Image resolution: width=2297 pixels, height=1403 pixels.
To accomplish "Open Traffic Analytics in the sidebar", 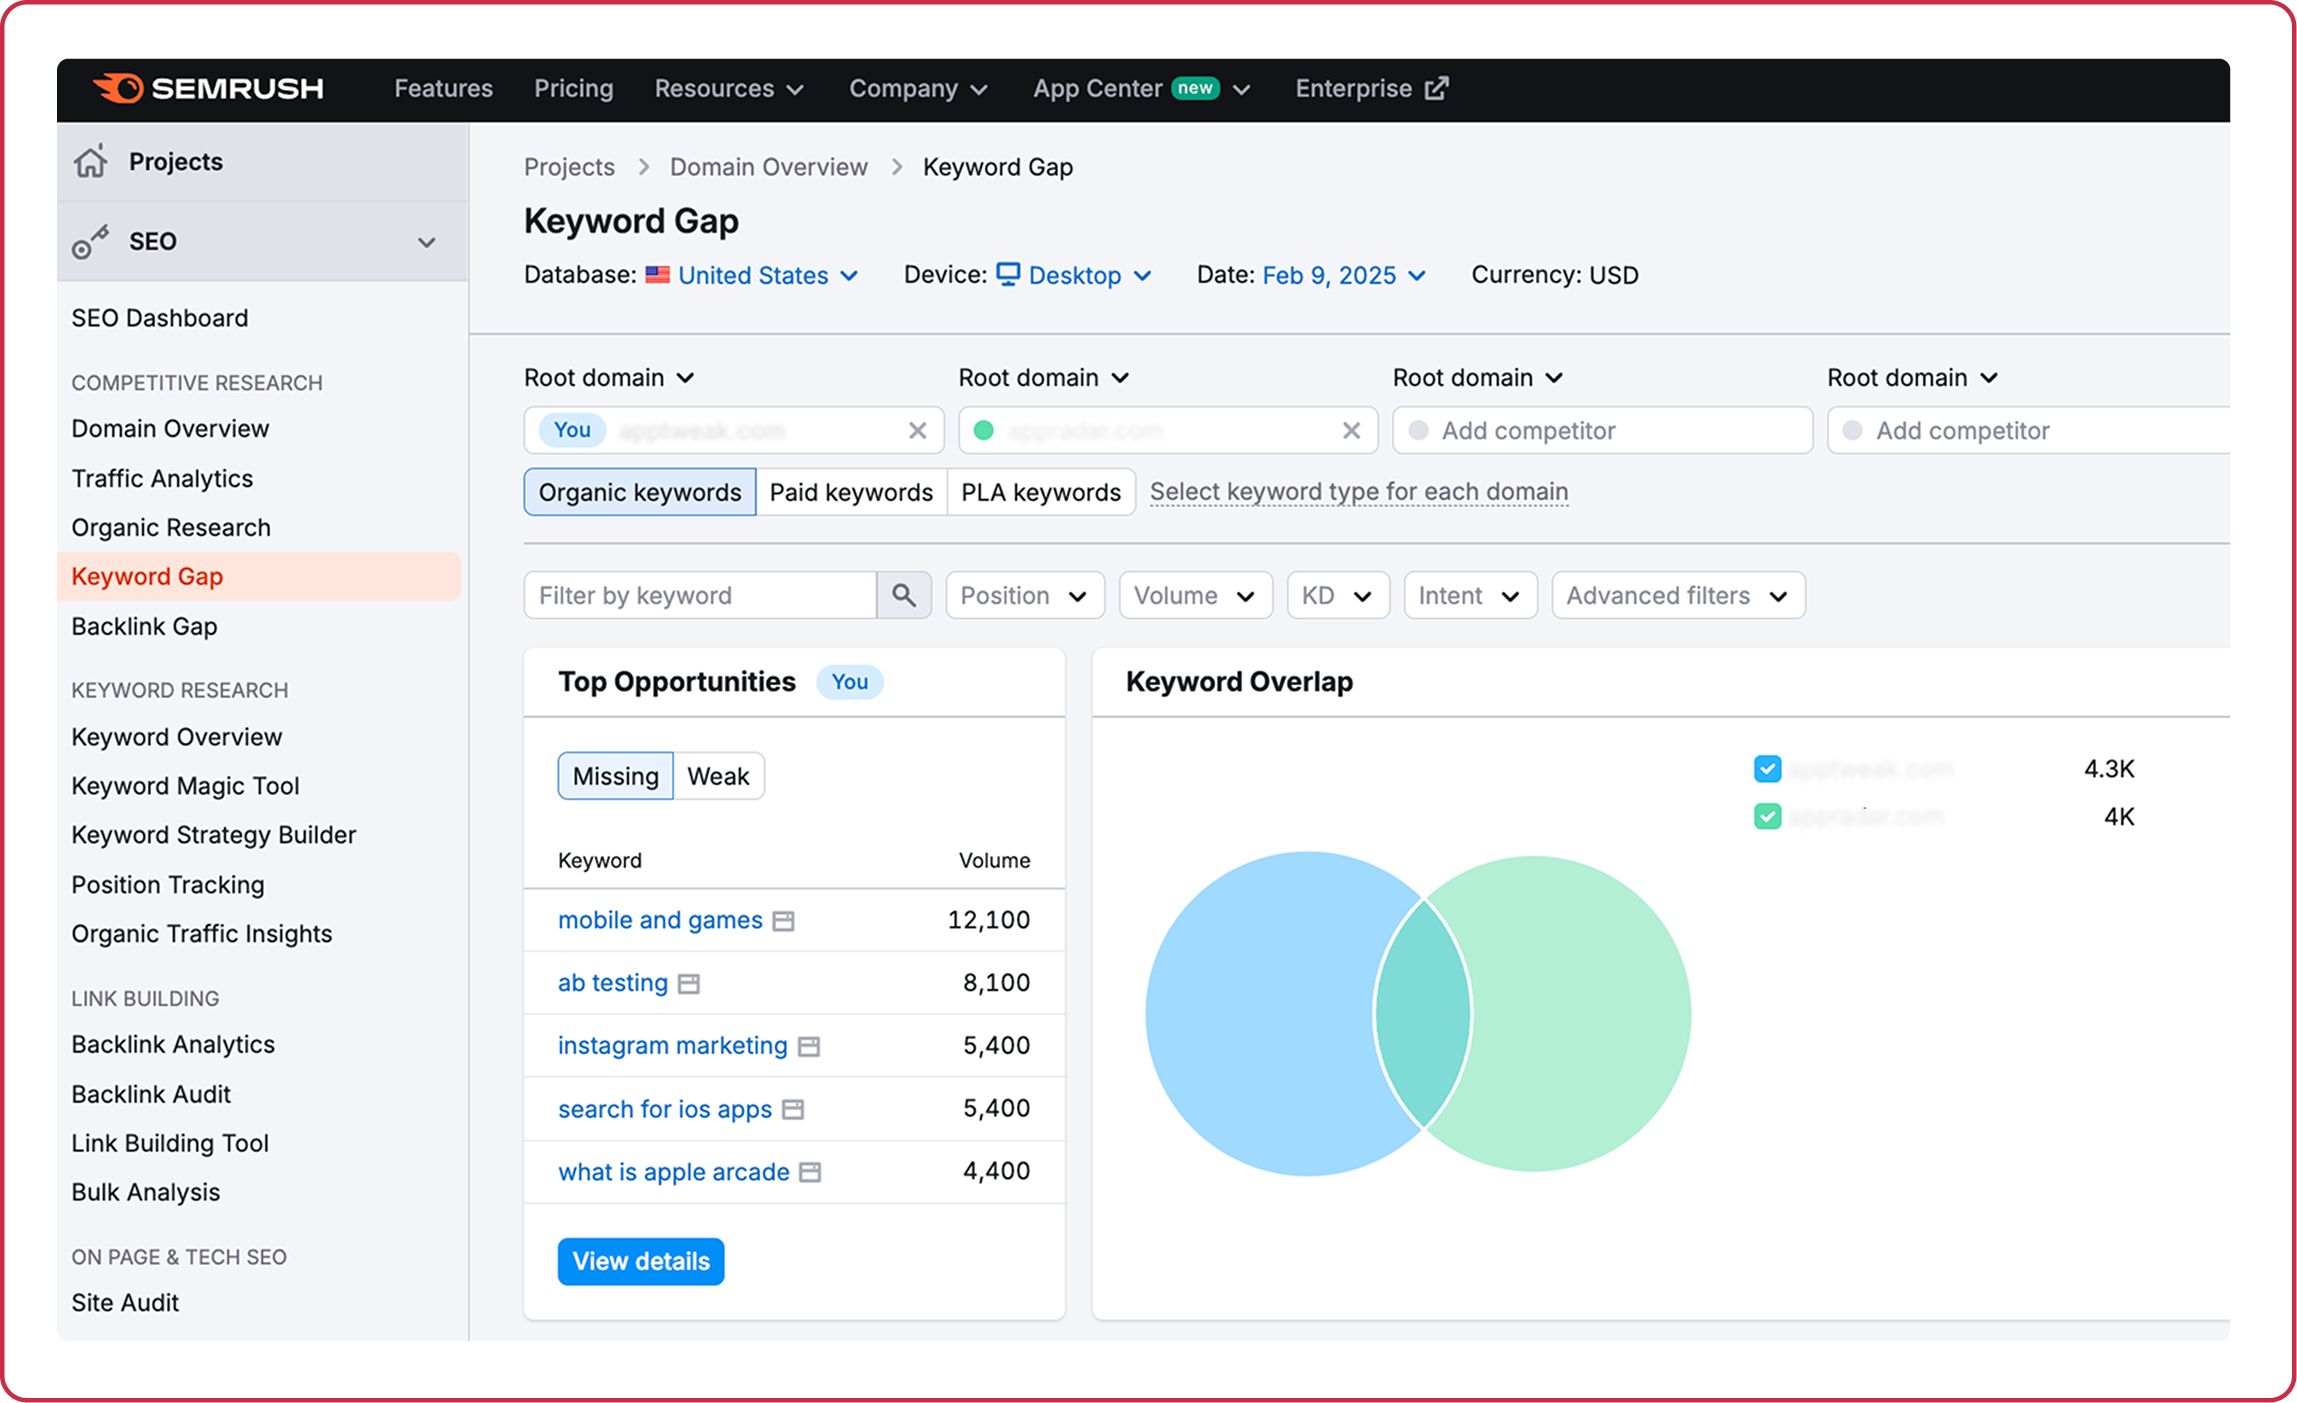I will (x=162, y=479).
